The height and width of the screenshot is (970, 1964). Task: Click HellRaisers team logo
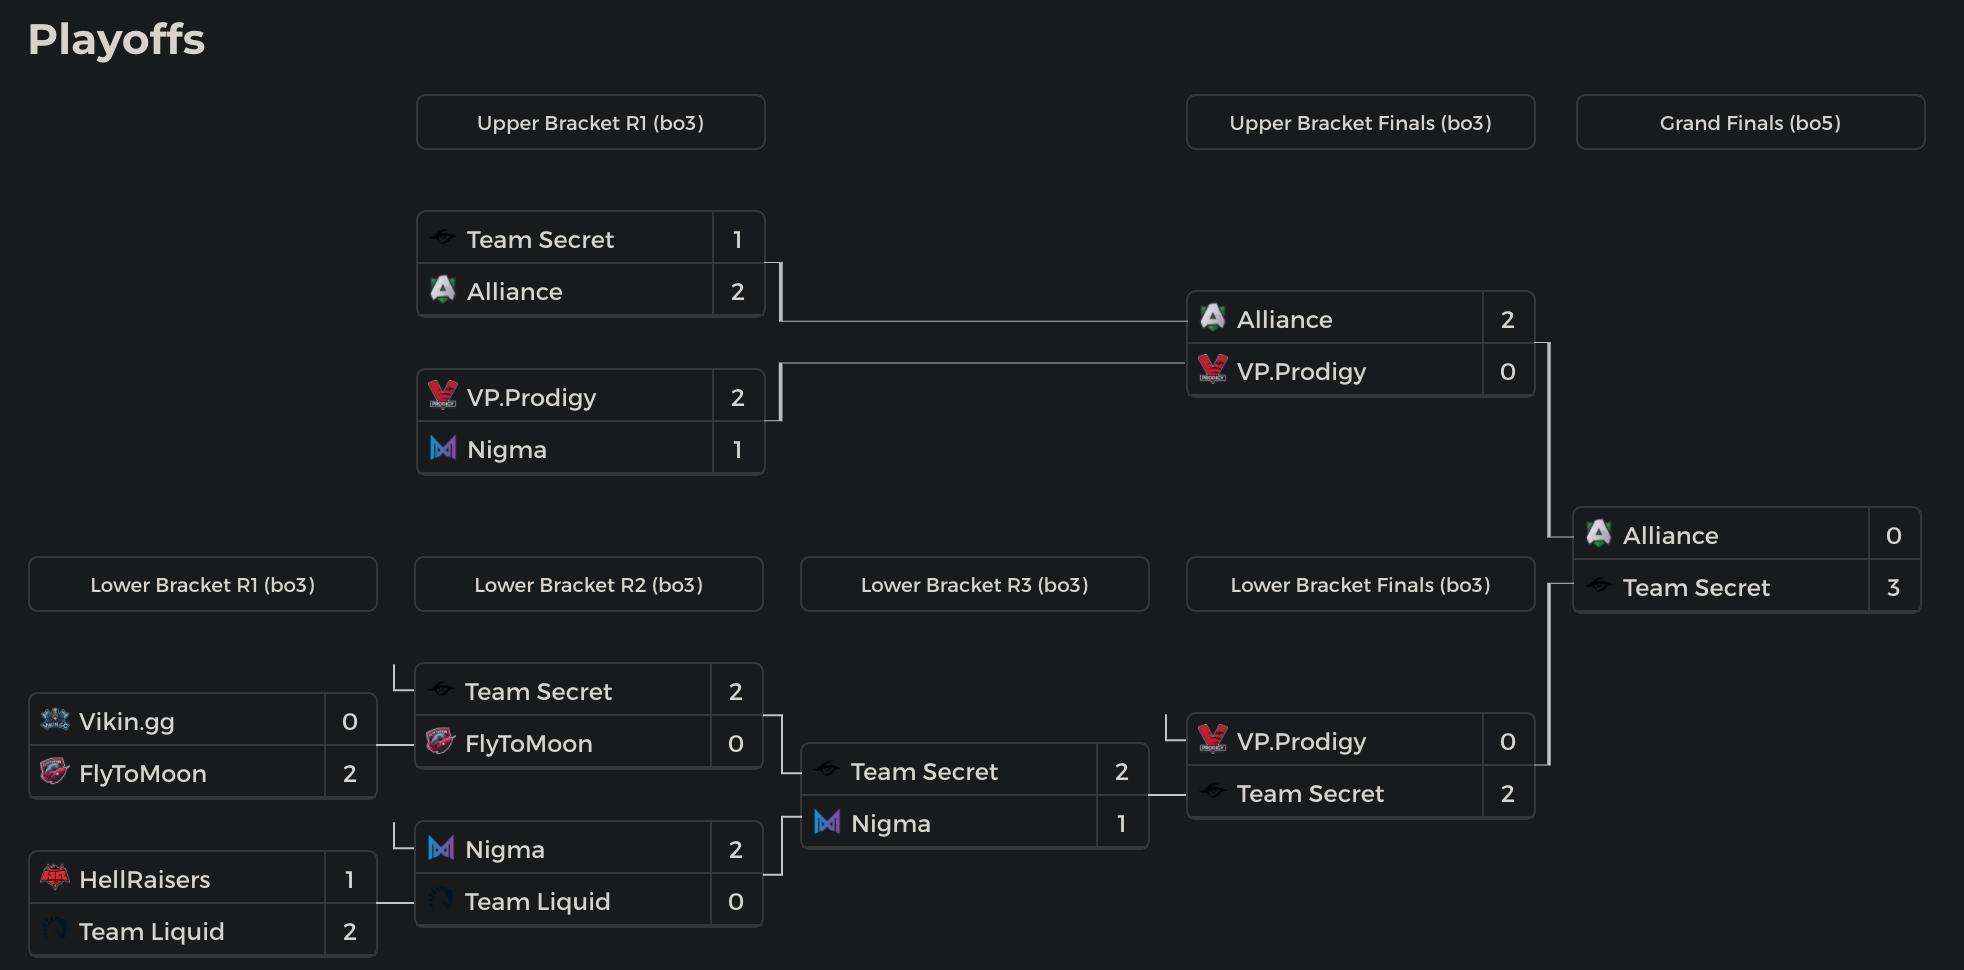click(x=54, y=878)
